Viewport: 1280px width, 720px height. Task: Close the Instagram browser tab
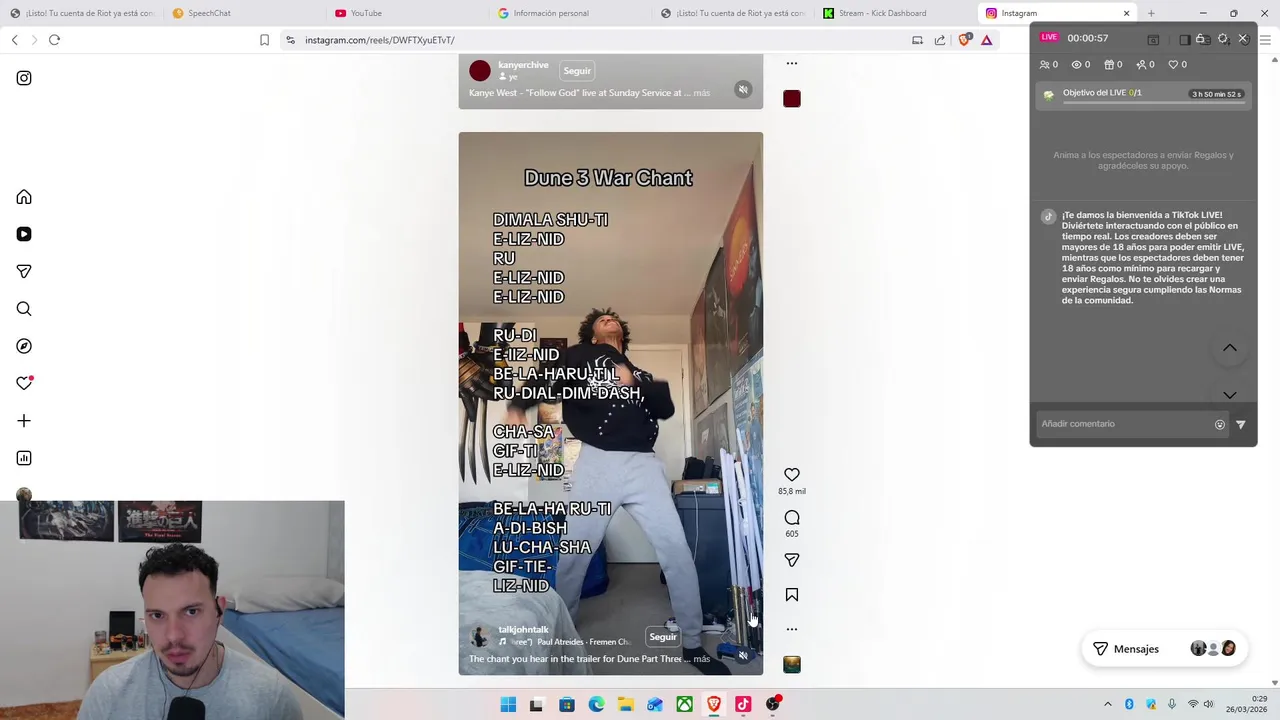1126,13
